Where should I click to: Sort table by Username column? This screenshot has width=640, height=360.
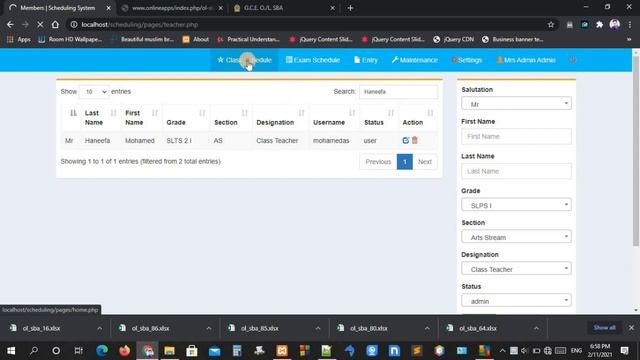(x=334, y=118)
